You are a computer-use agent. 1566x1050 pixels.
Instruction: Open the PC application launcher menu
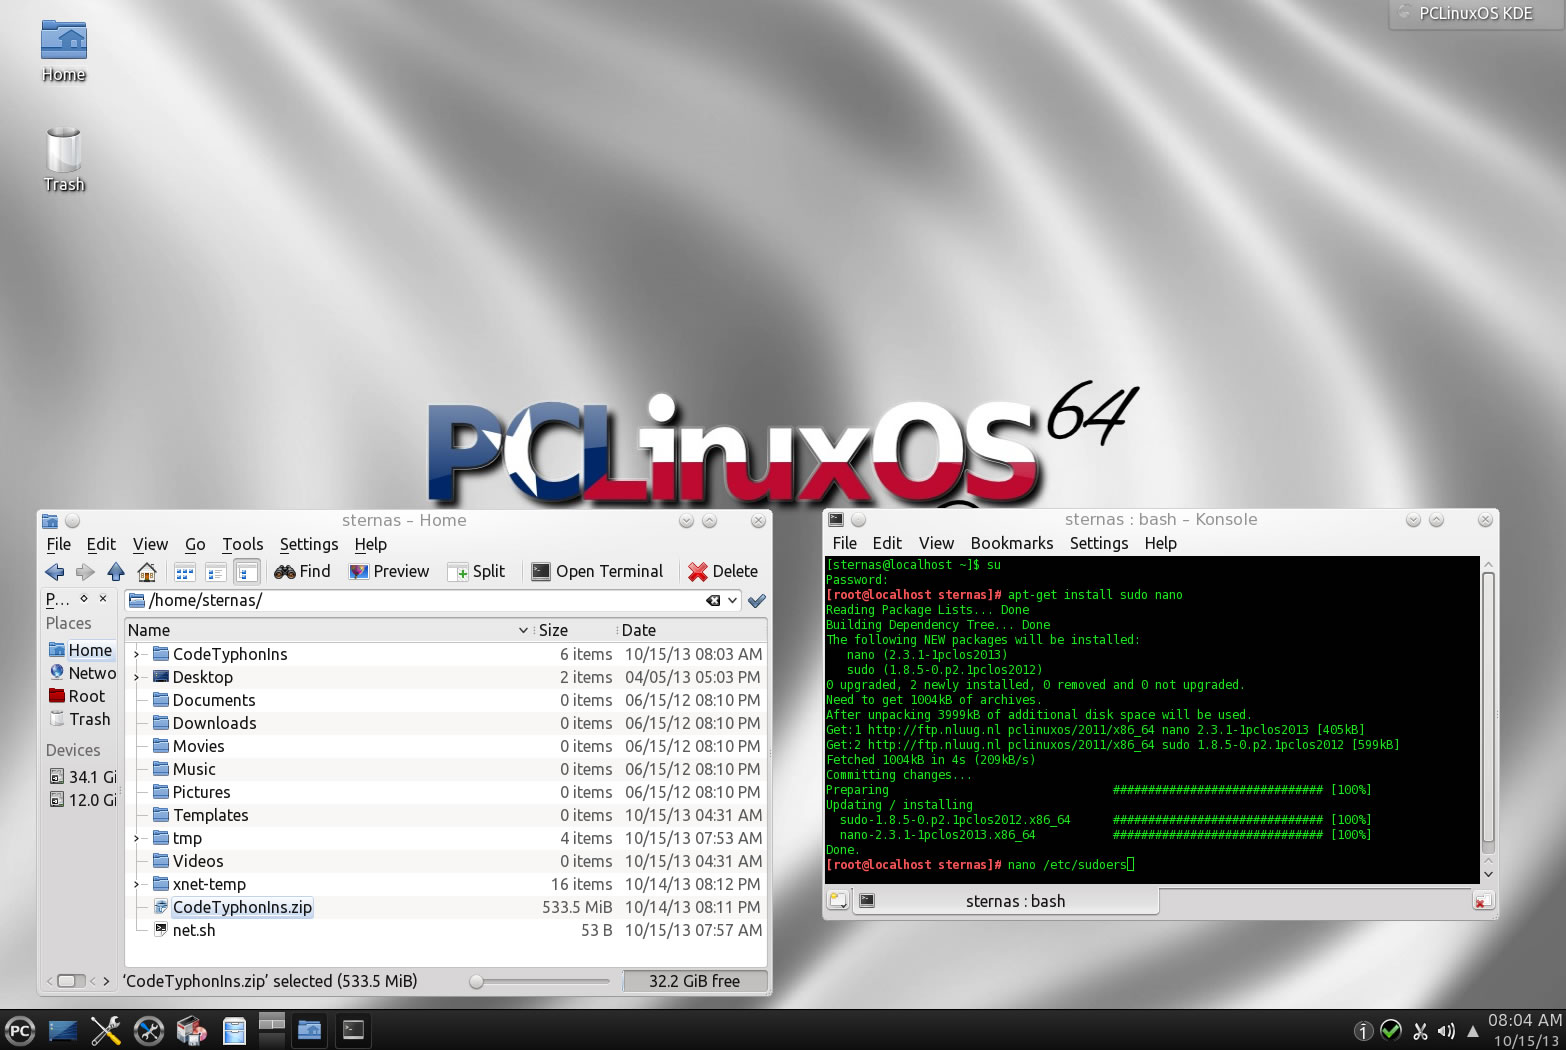click(20, 1030)
